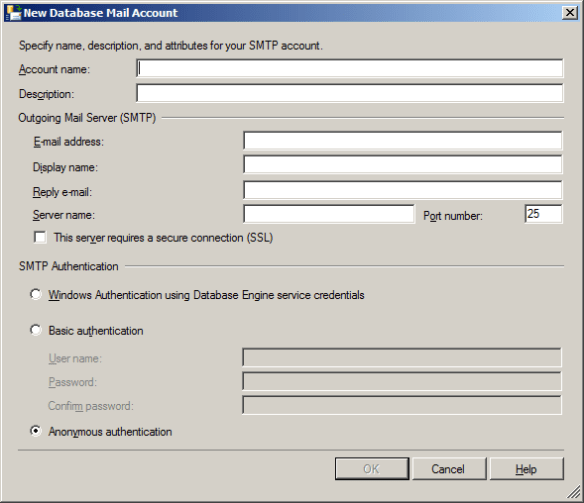Click the dialog resize grip corner
This screenshot has width=584, height=503.
click(x=574, y=493)
